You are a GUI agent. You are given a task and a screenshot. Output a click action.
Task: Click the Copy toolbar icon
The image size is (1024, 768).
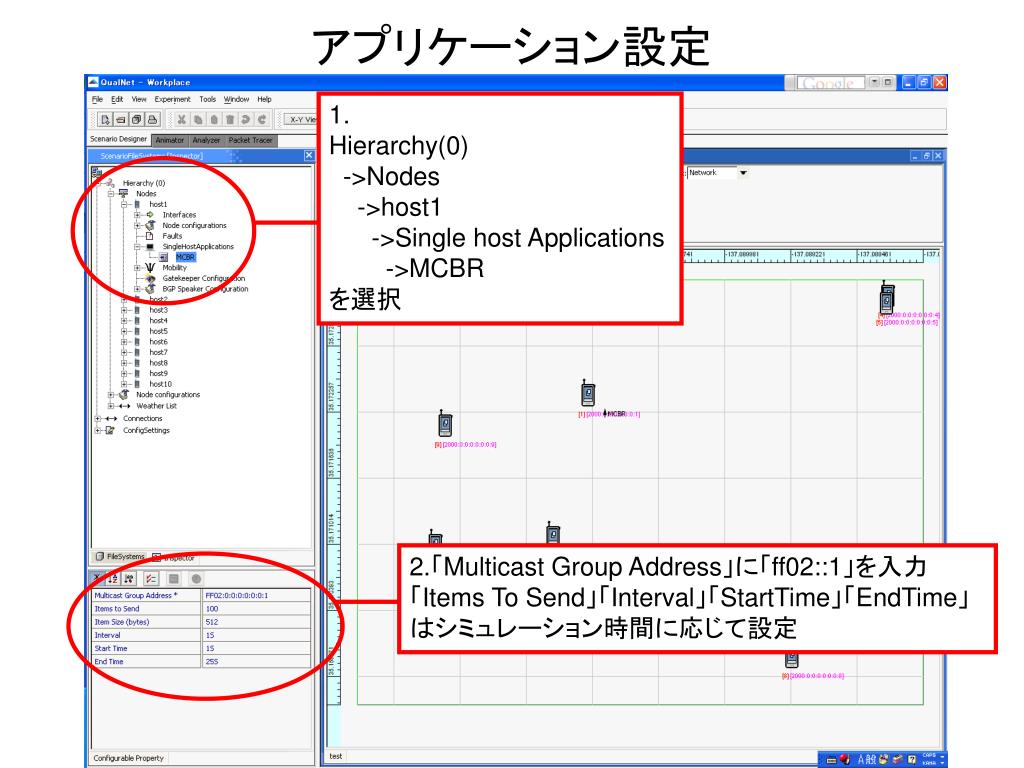click(x=198, y=120)
